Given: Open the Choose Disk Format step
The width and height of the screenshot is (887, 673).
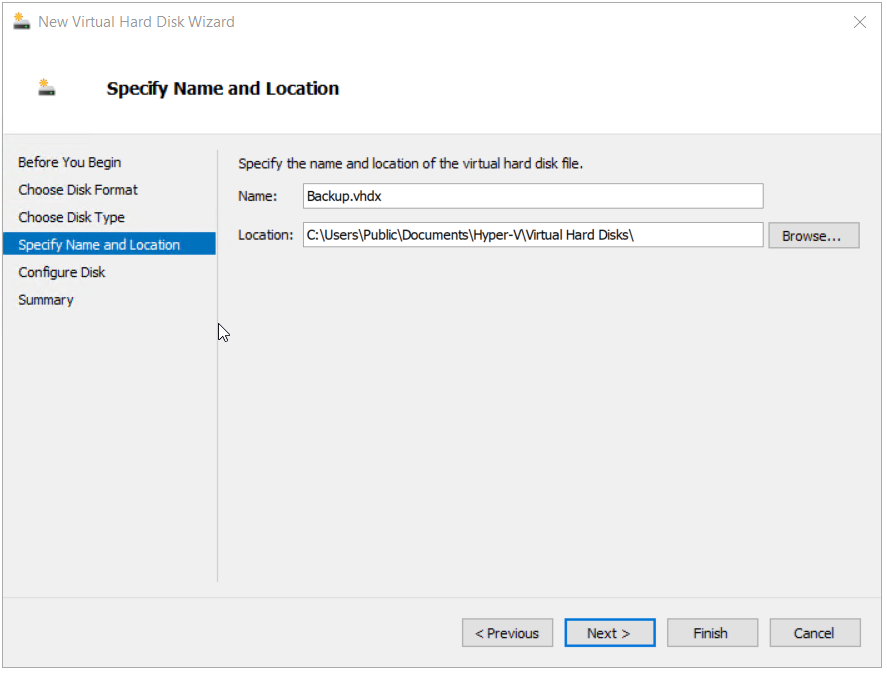Looking at the screenshot, I should (78, 190).
